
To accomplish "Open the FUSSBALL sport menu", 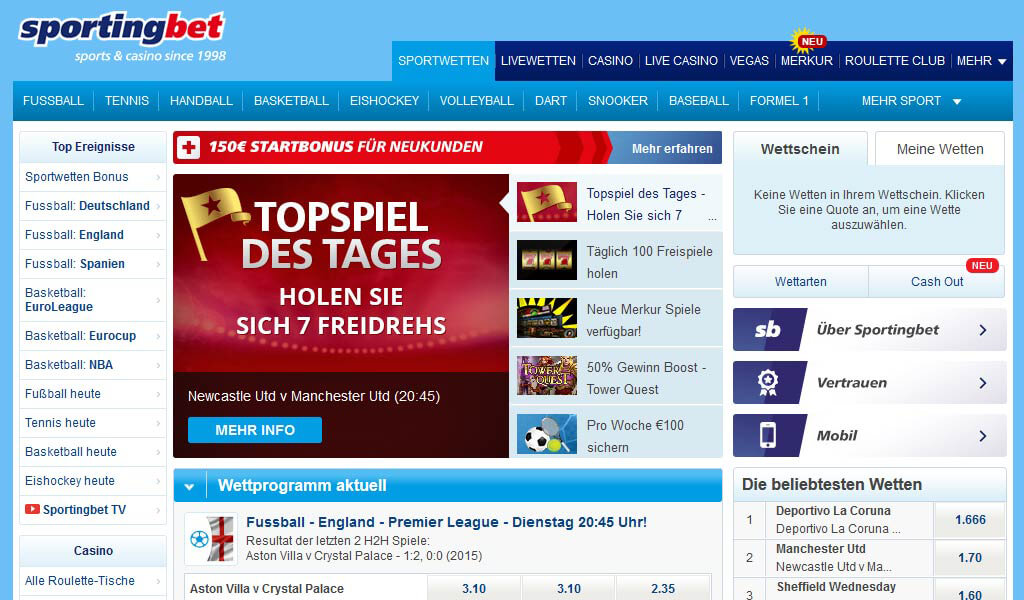I will pyautogui.click(x=53, y=101).
